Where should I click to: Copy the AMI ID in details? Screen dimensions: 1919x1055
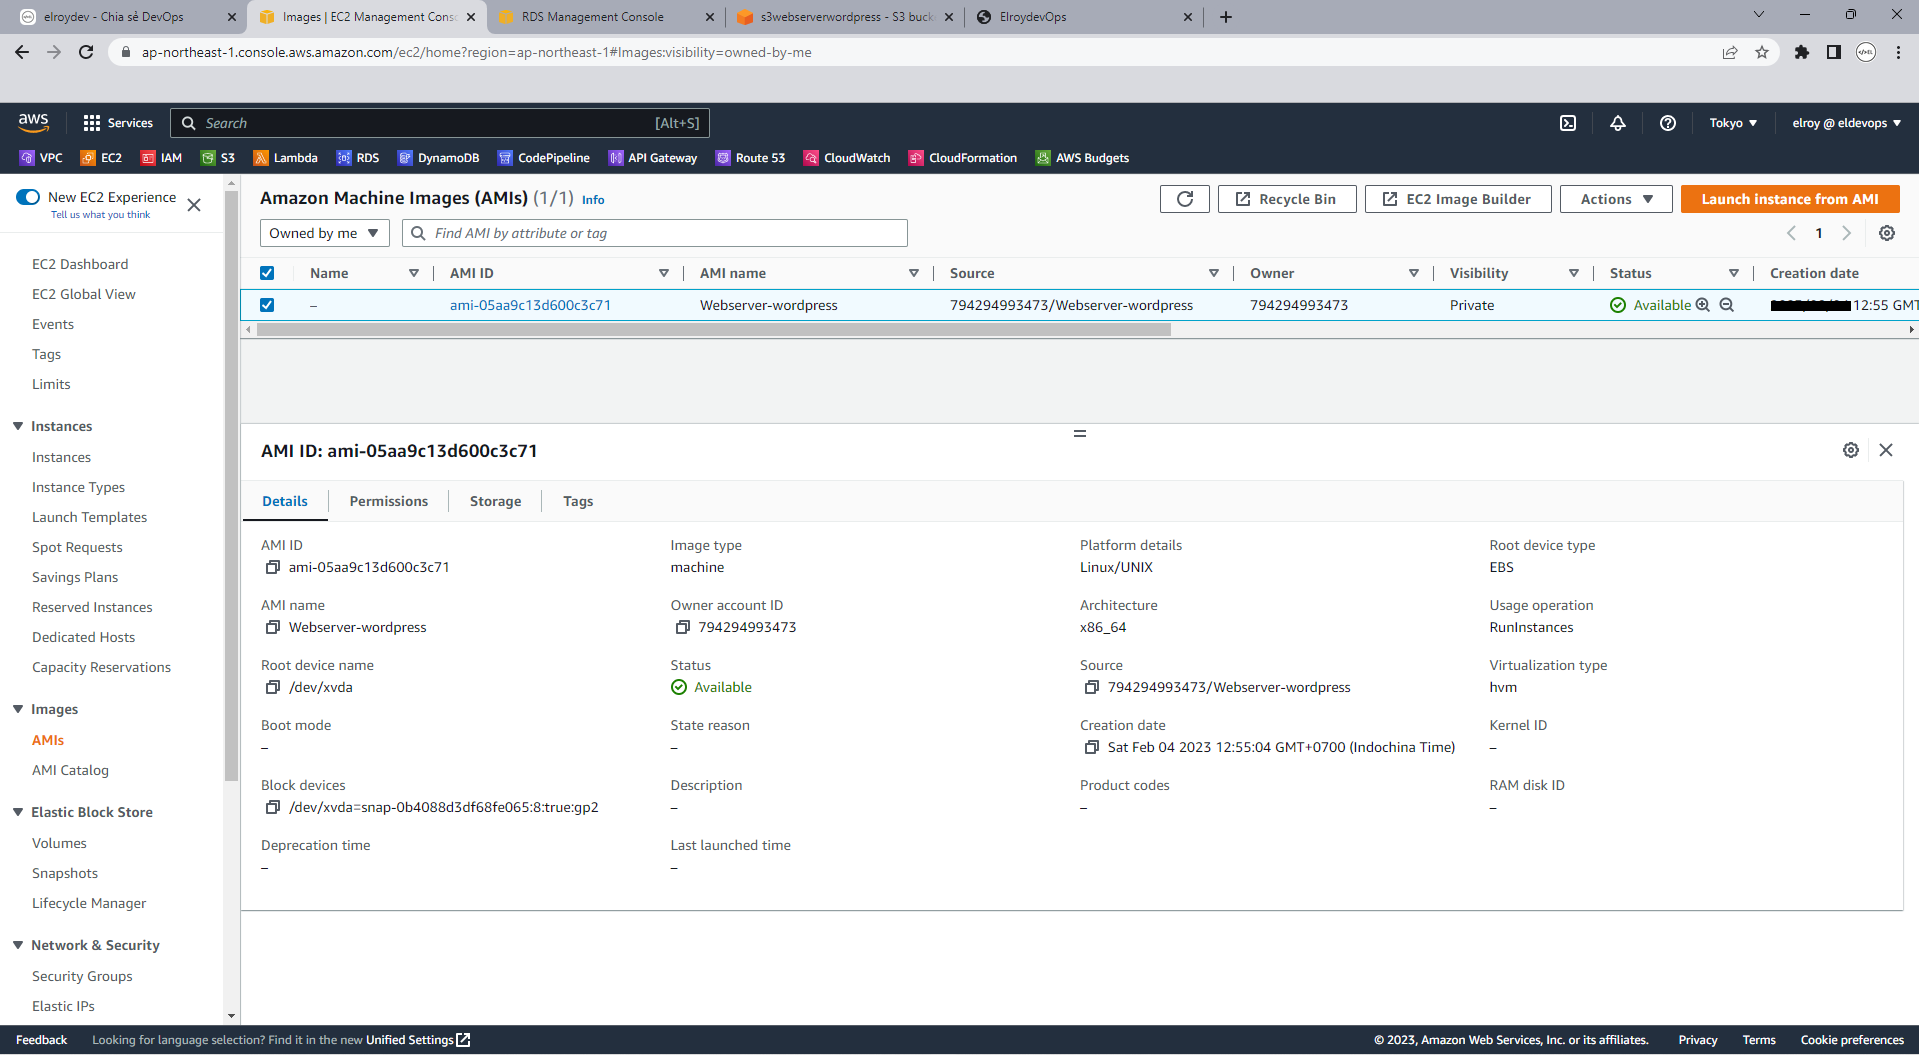[272, 567]
